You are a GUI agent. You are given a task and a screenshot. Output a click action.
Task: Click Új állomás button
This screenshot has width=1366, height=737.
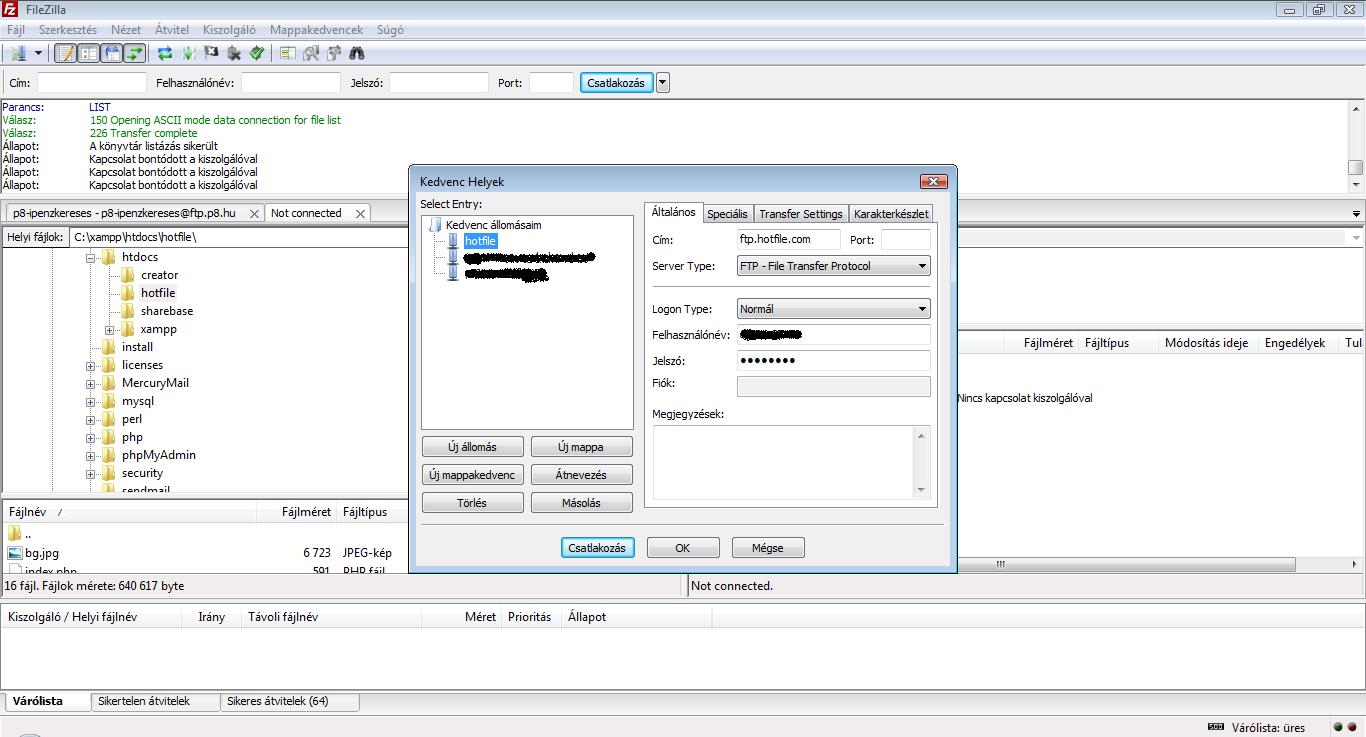point(473,447)
